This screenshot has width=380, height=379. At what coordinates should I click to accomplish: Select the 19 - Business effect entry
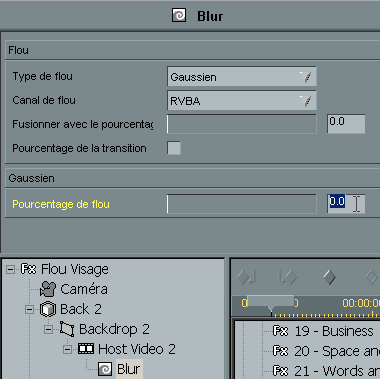tap(323, 331)
